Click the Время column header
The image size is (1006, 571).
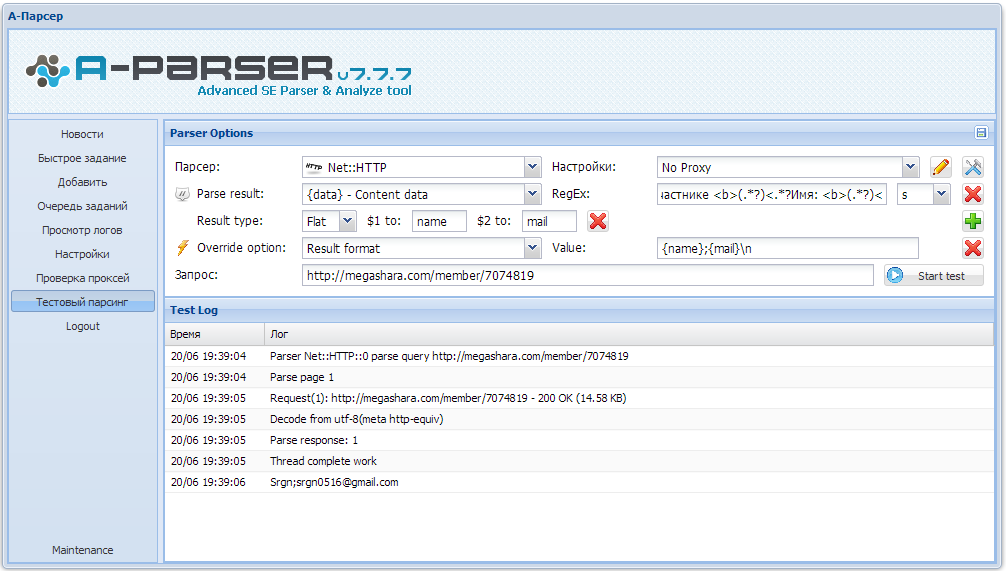(x=215, y=334)
